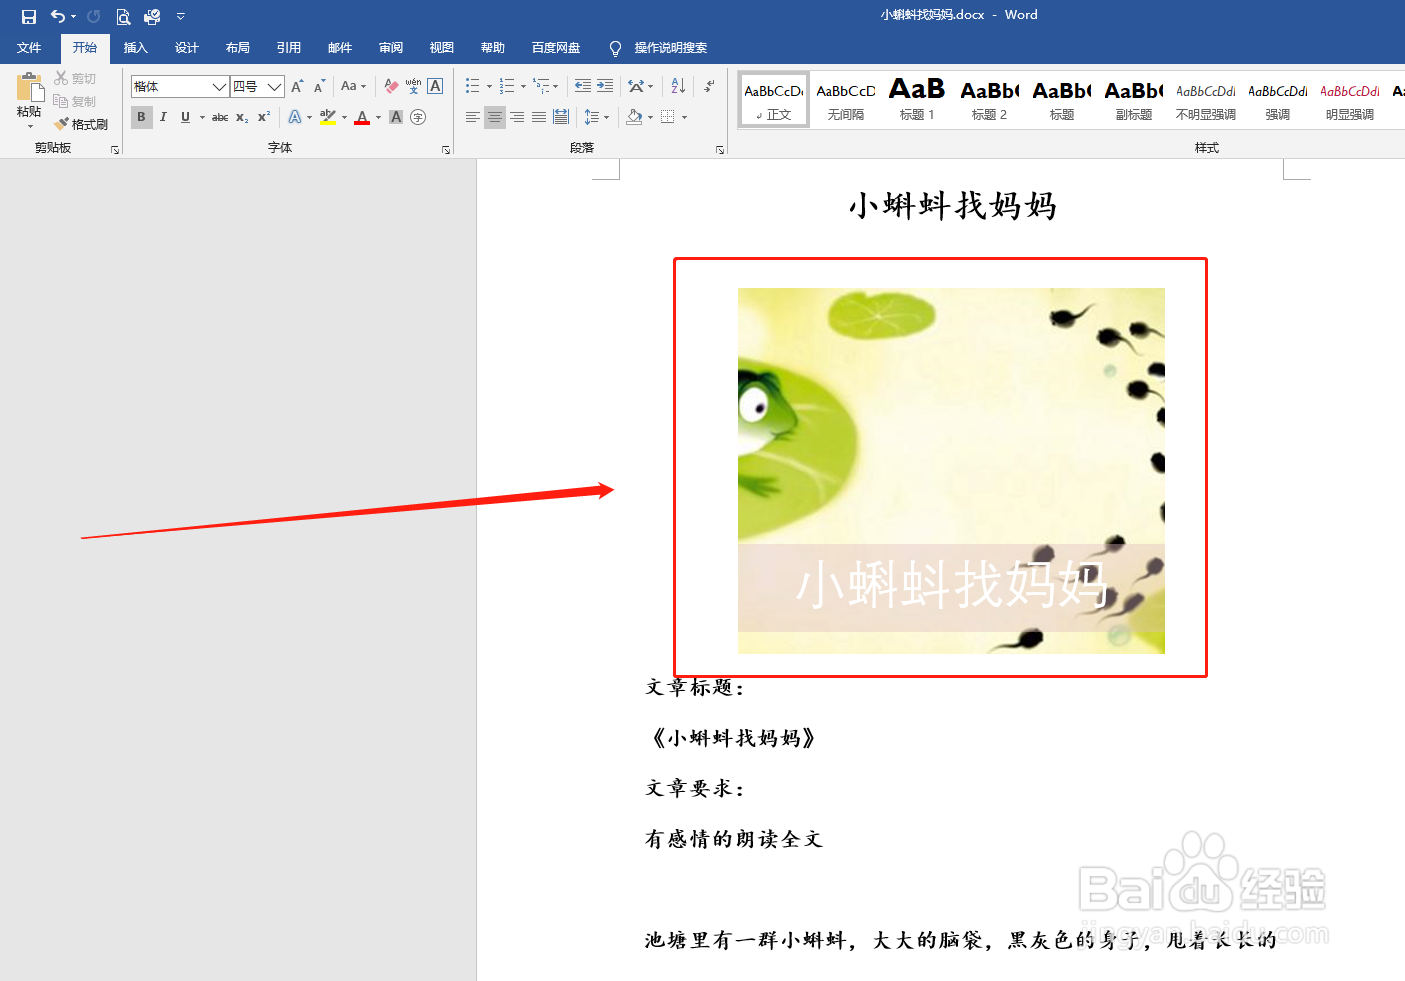This screenshot has height=981, width=1405.
Task: Toggle show paragraph marks
Action: pos(709,86)
